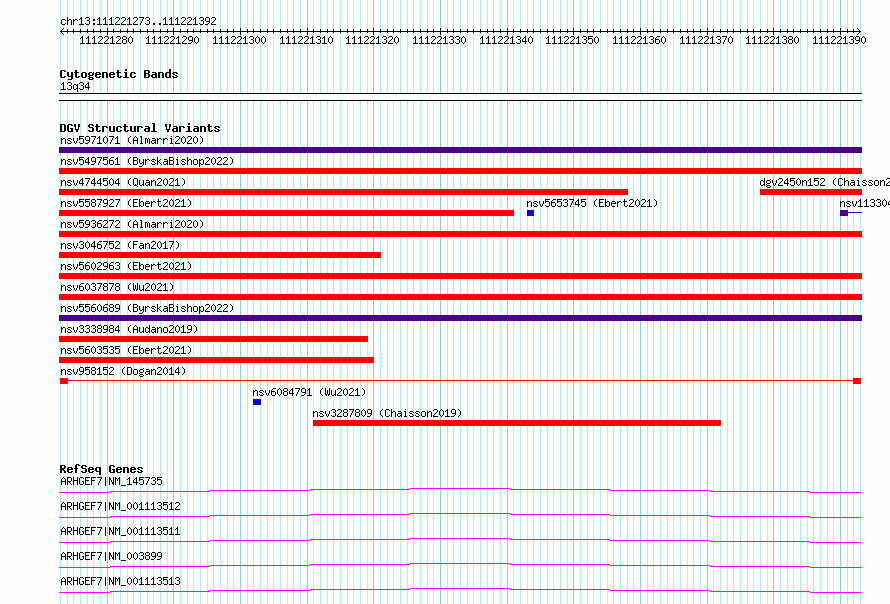This screenshot has width=890, height=604.
Task: Open nsv5560689 (ByrskaBishop2022) label
Action: point(147,308)
